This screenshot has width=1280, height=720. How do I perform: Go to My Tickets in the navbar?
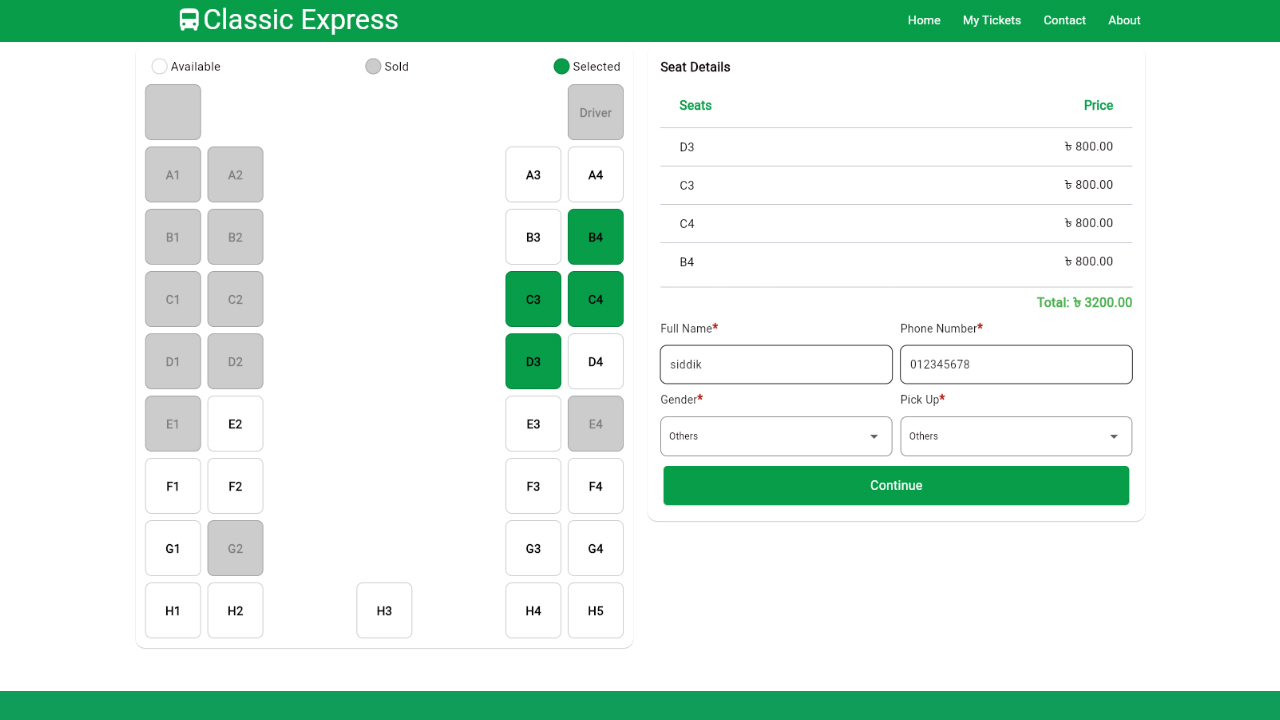[x=991, y=20]
